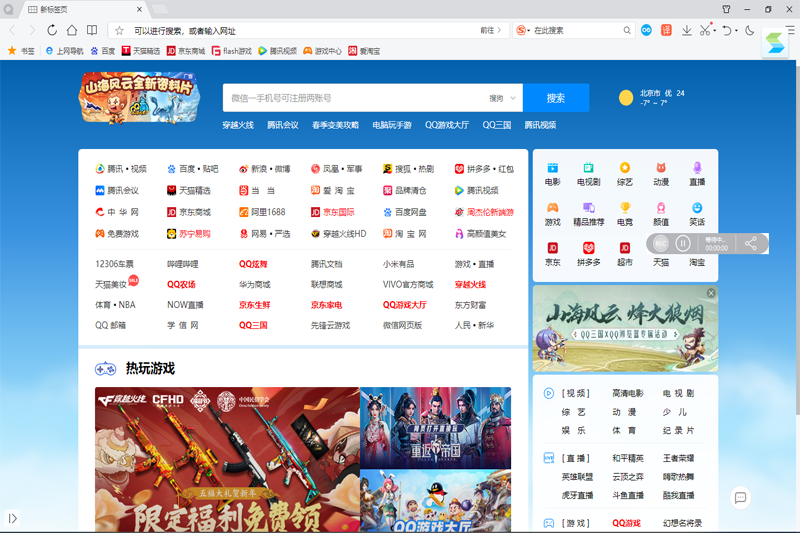Open the screenshot scissors tool
800x533 pixels.
pyautogui.click(x=705, y=31)
